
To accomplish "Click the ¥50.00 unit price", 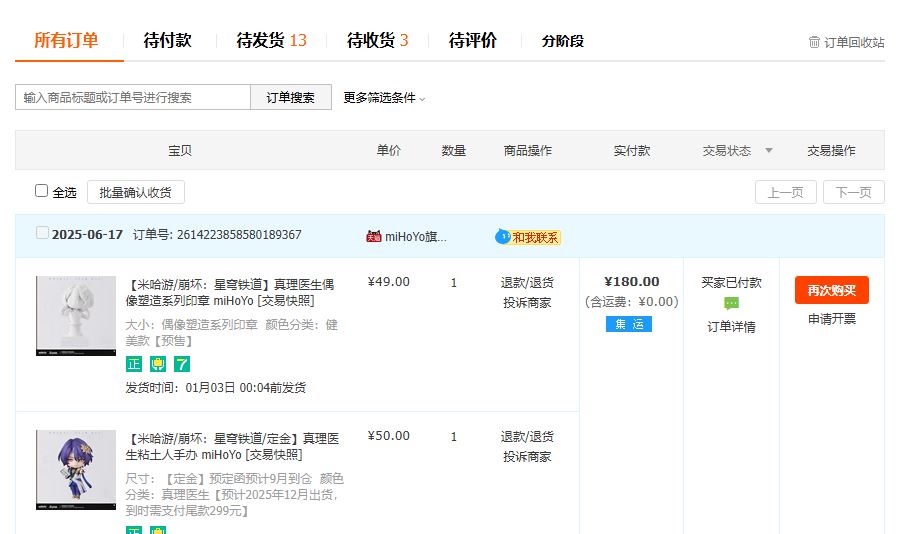I will point(388,436).
